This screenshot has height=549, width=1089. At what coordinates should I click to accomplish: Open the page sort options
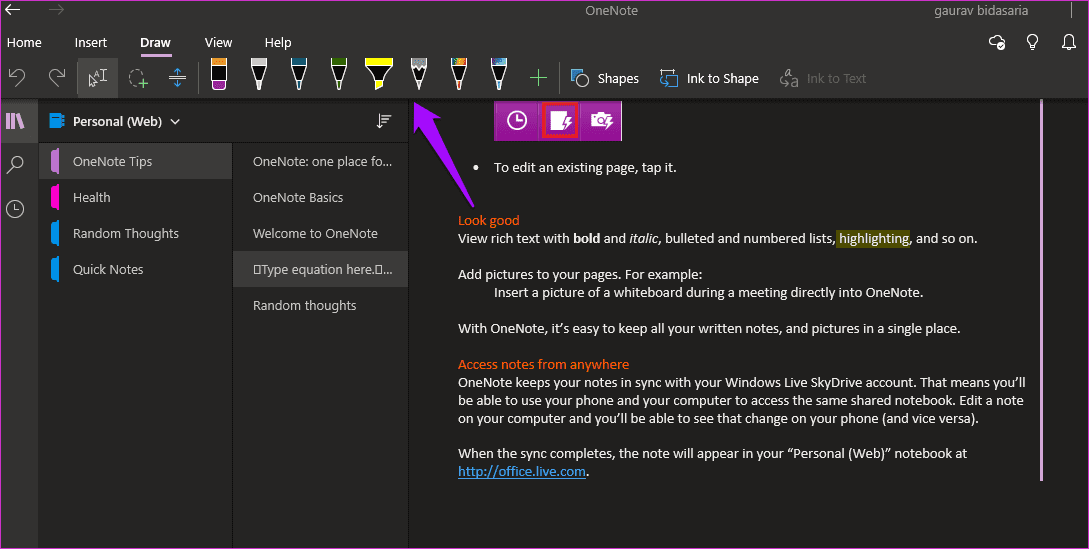383,122
